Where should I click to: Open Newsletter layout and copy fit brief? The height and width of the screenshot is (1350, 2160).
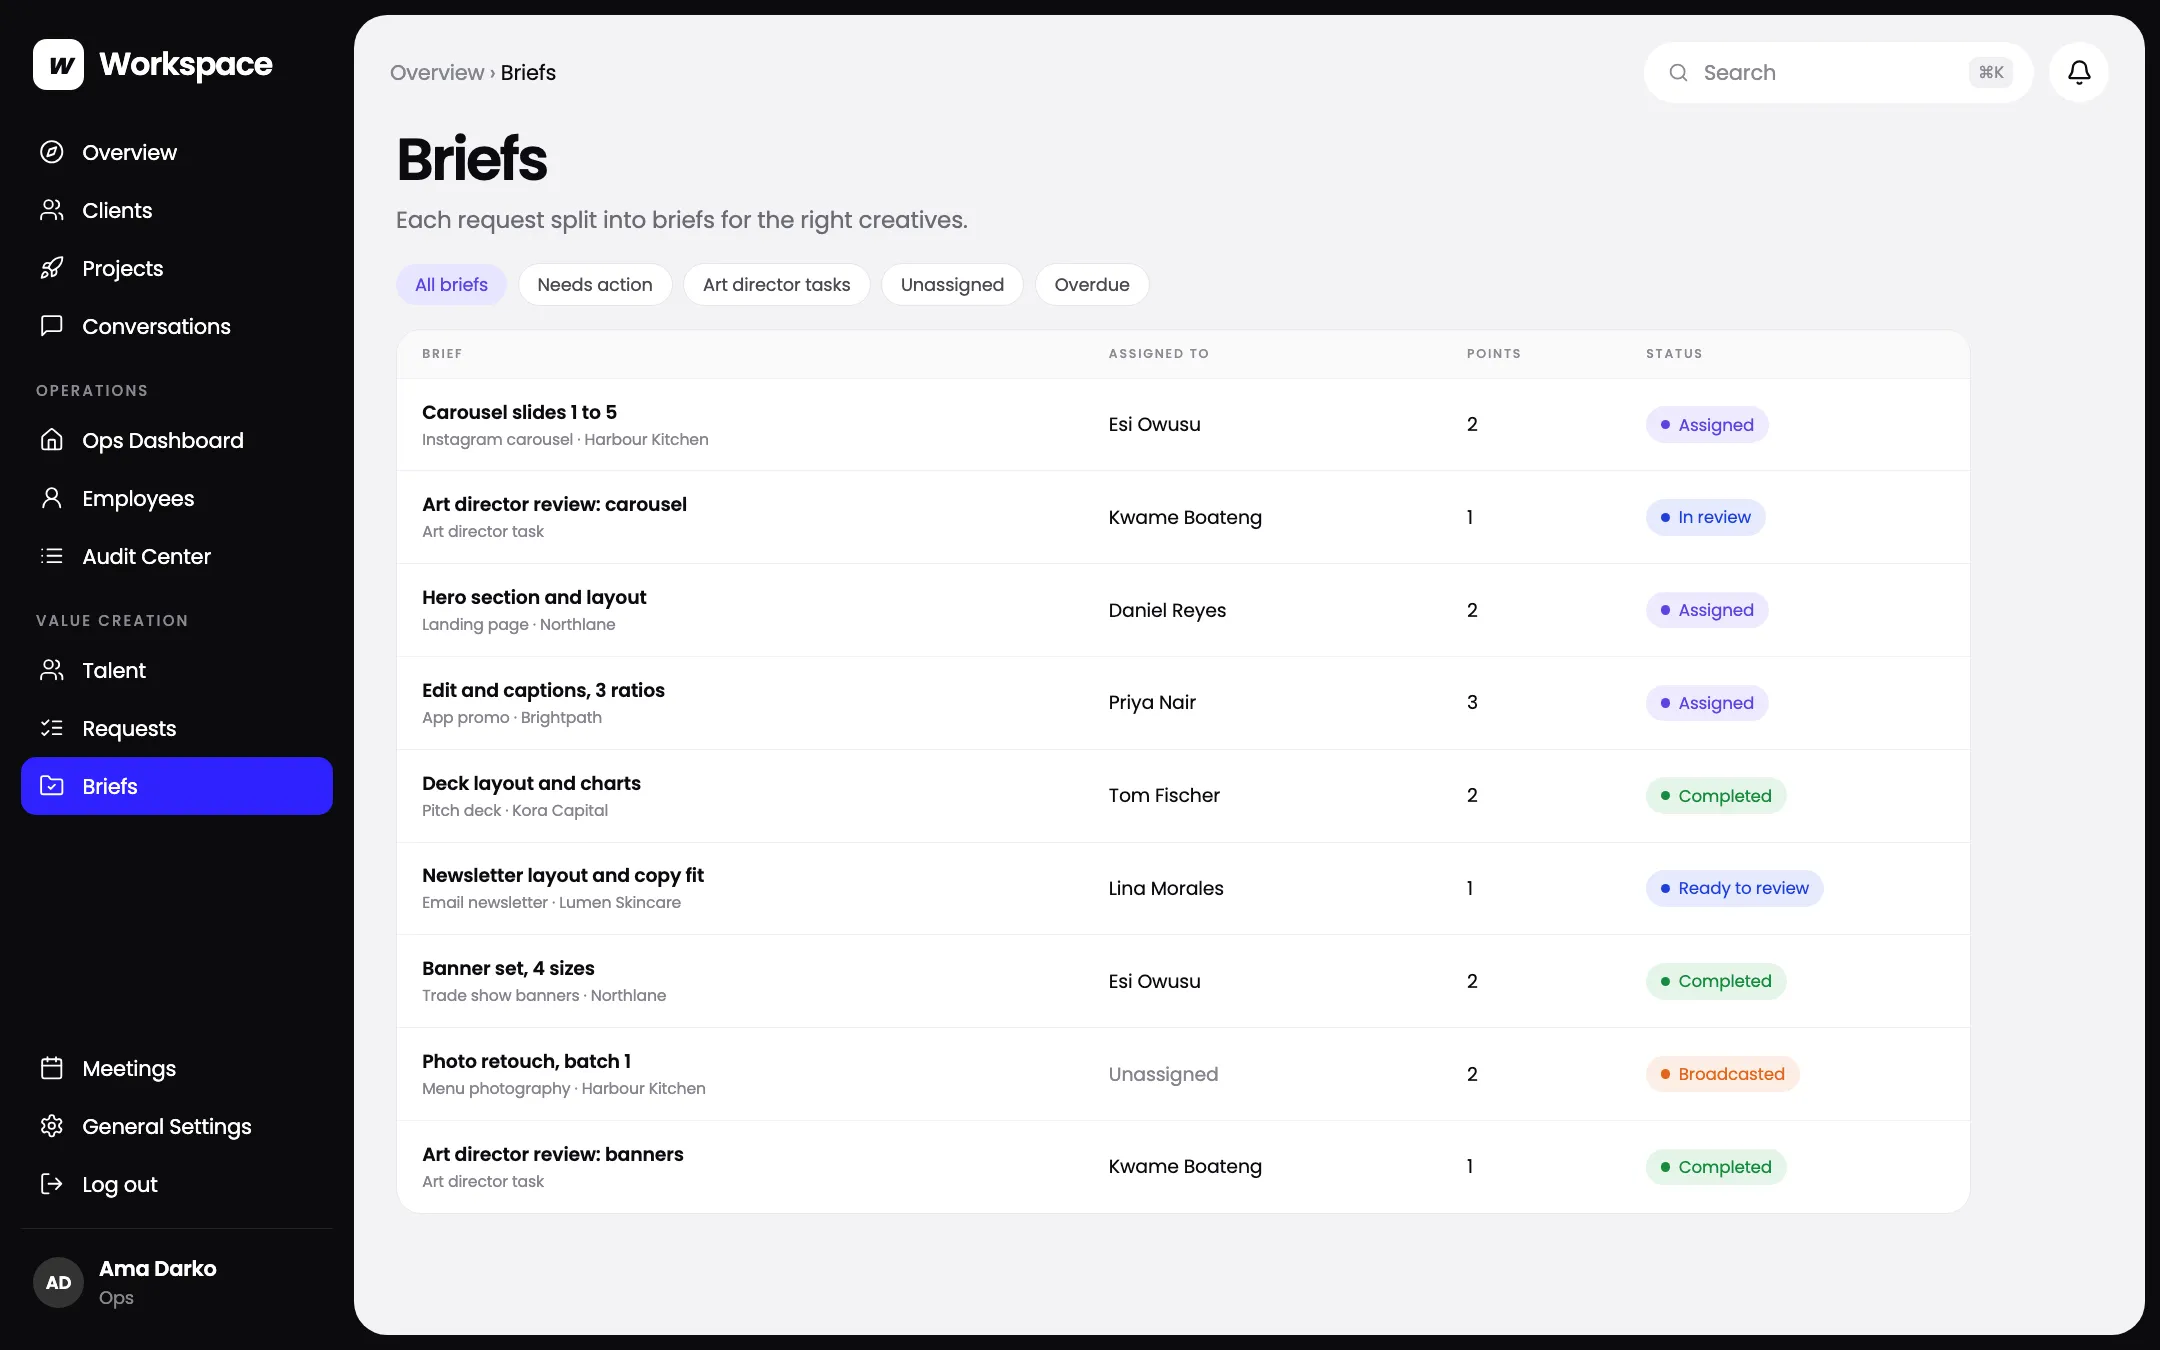click(1183, 888)
